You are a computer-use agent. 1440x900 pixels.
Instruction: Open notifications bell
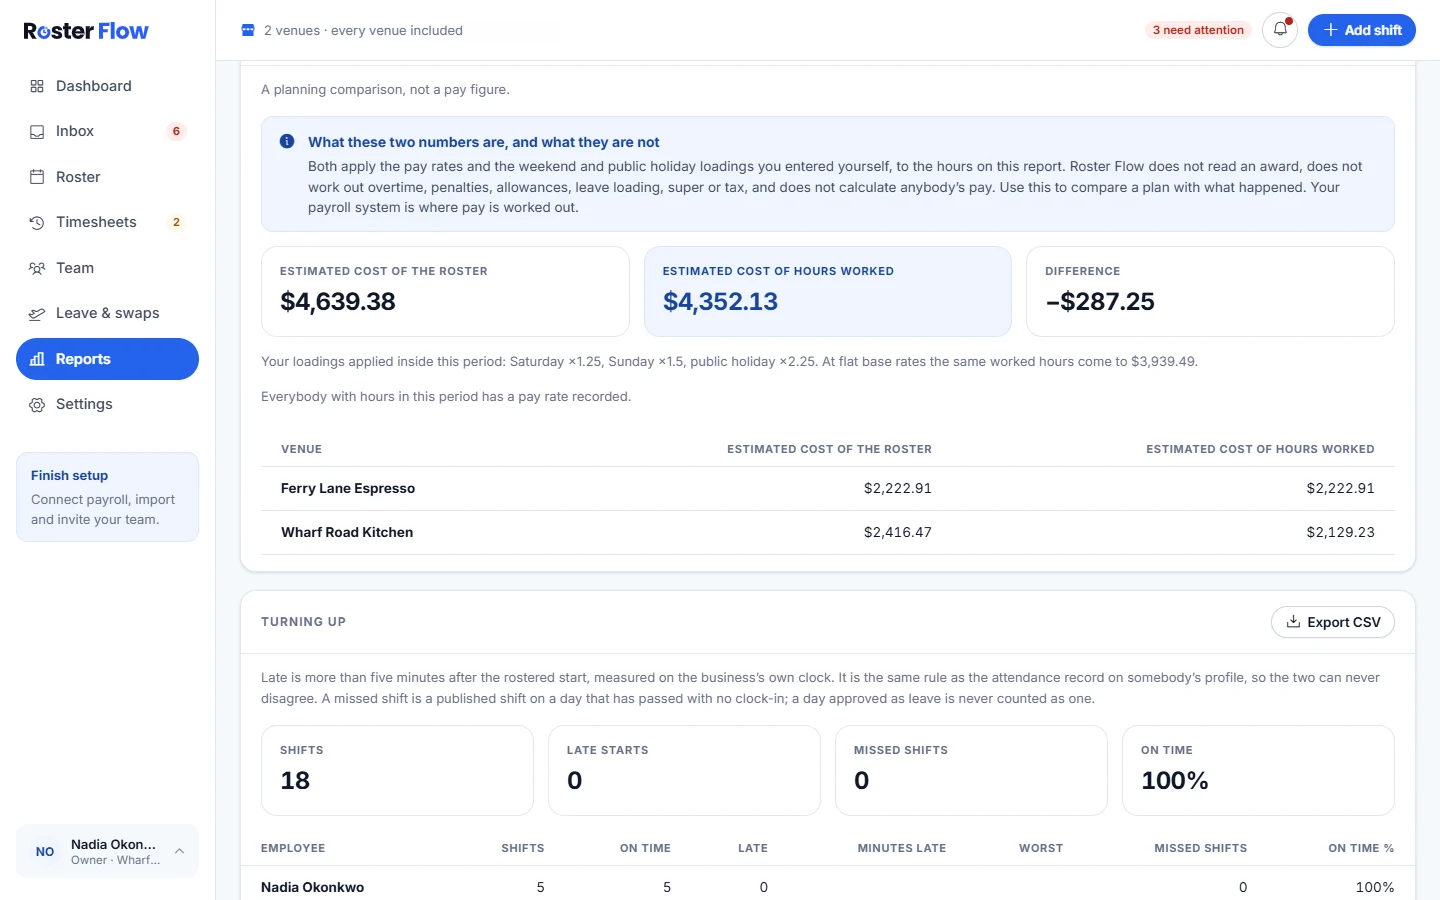coord(1280,30)
